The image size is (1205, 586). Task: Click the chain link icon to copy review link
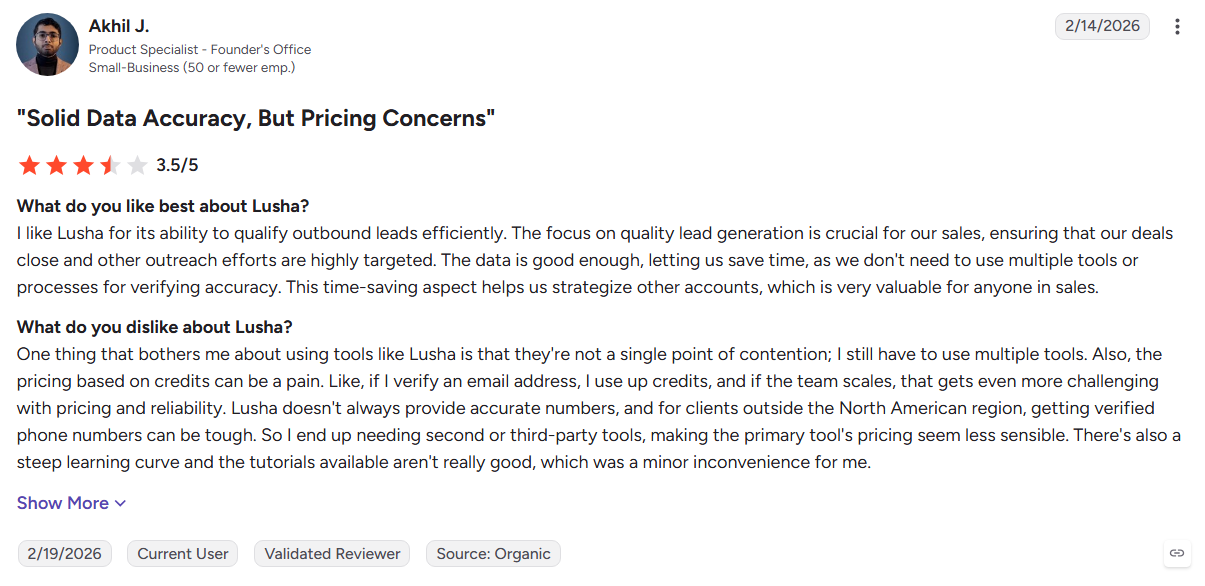1177,553
